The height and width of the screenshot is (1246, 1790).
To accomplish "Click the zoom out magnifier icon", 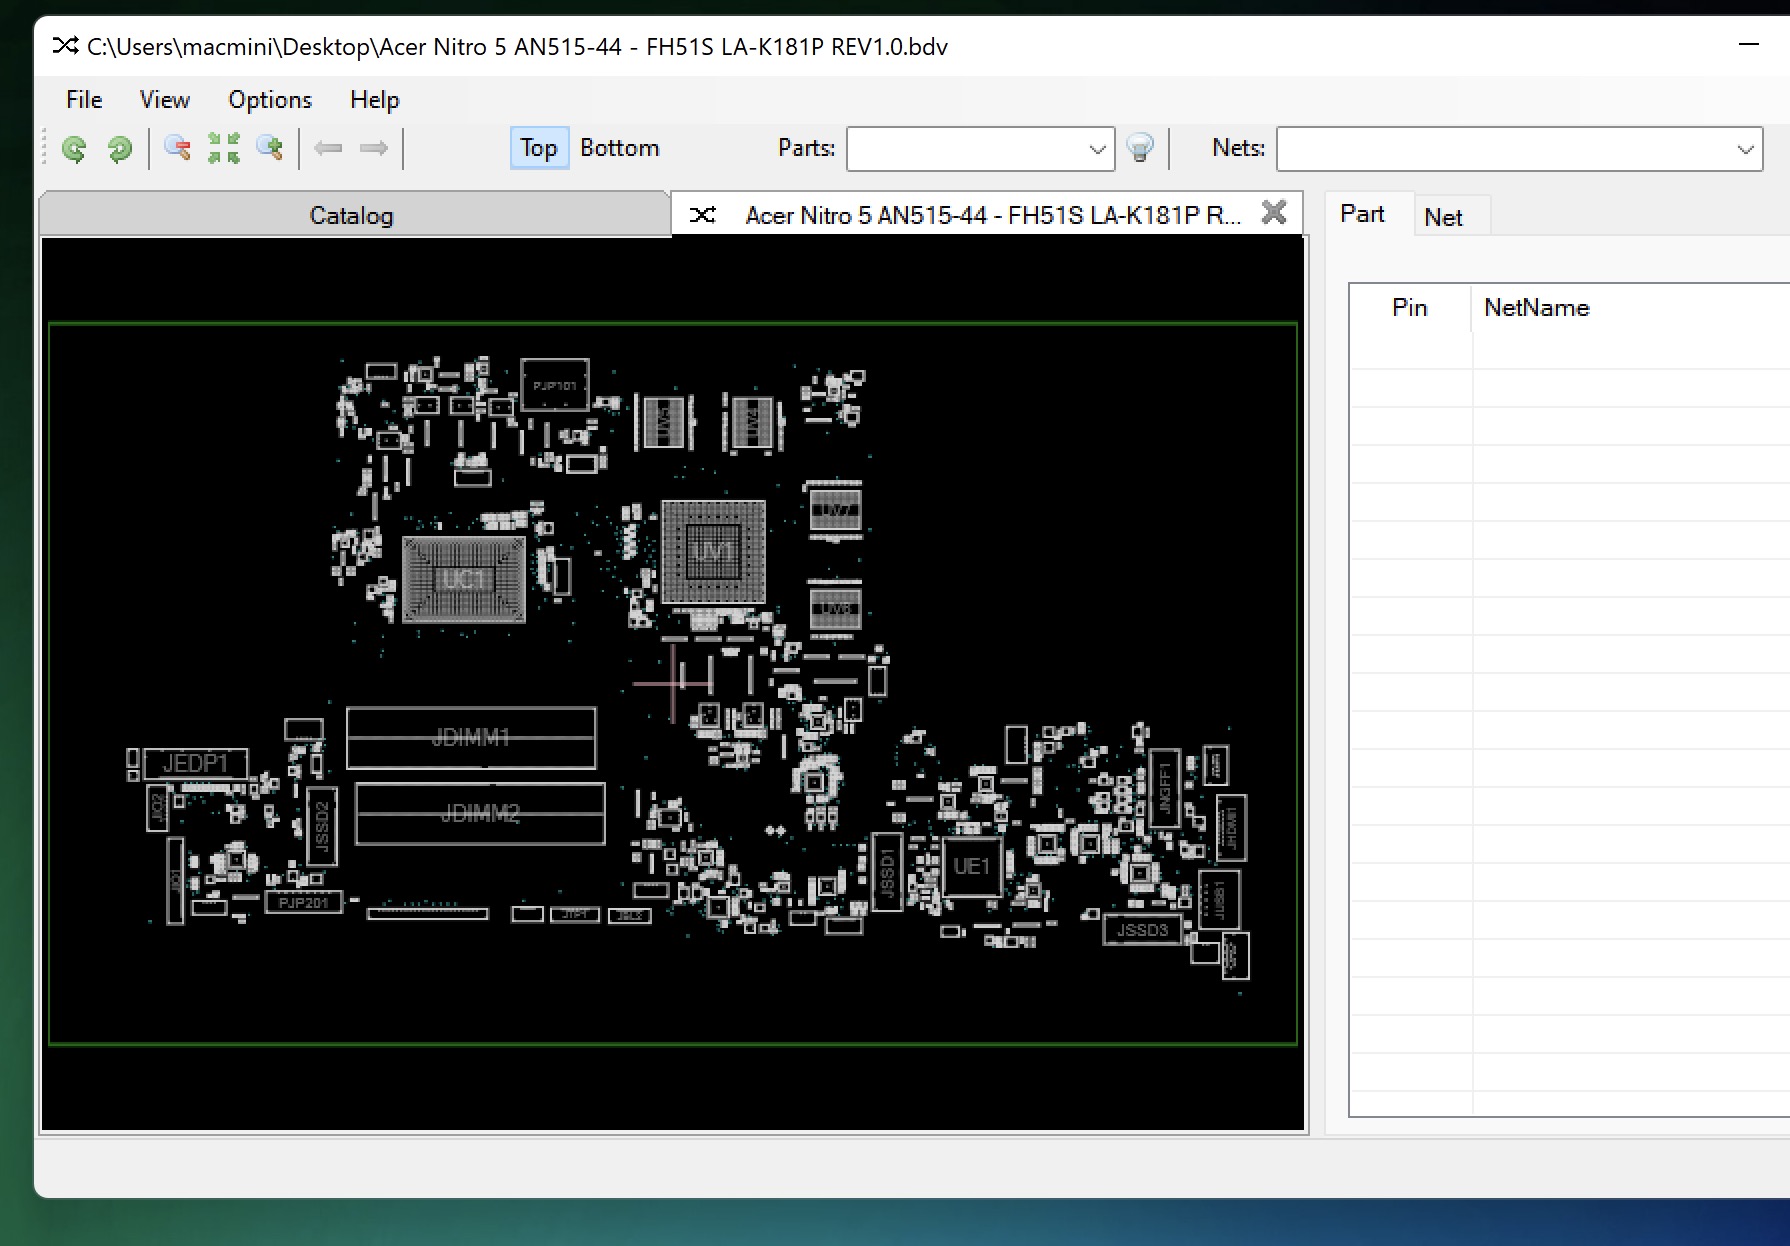I will (177, 149).
